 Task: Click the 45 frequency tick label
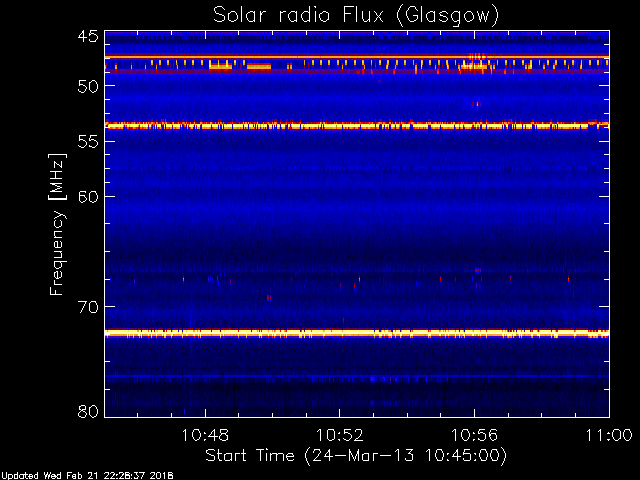tap(88, 37)
